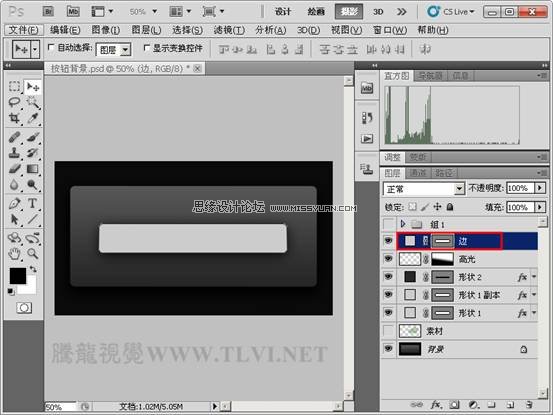Image resolution: width=553 pixels, height=415 pixels.
Task: Select the Crop tool
Action: (14, 118)
